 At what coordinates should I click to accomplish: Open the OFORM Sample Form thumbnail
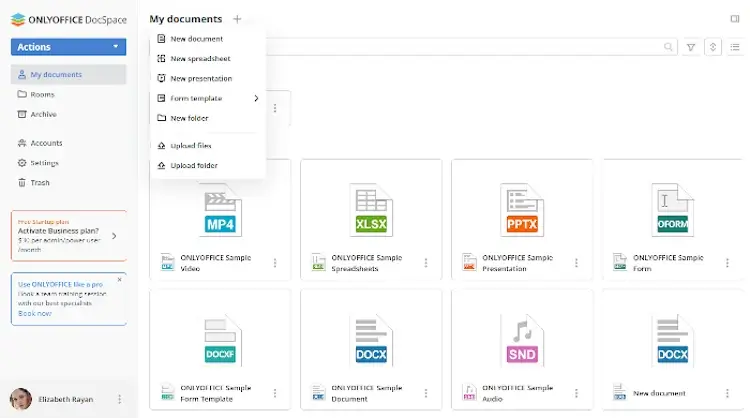tap(673, 210)
